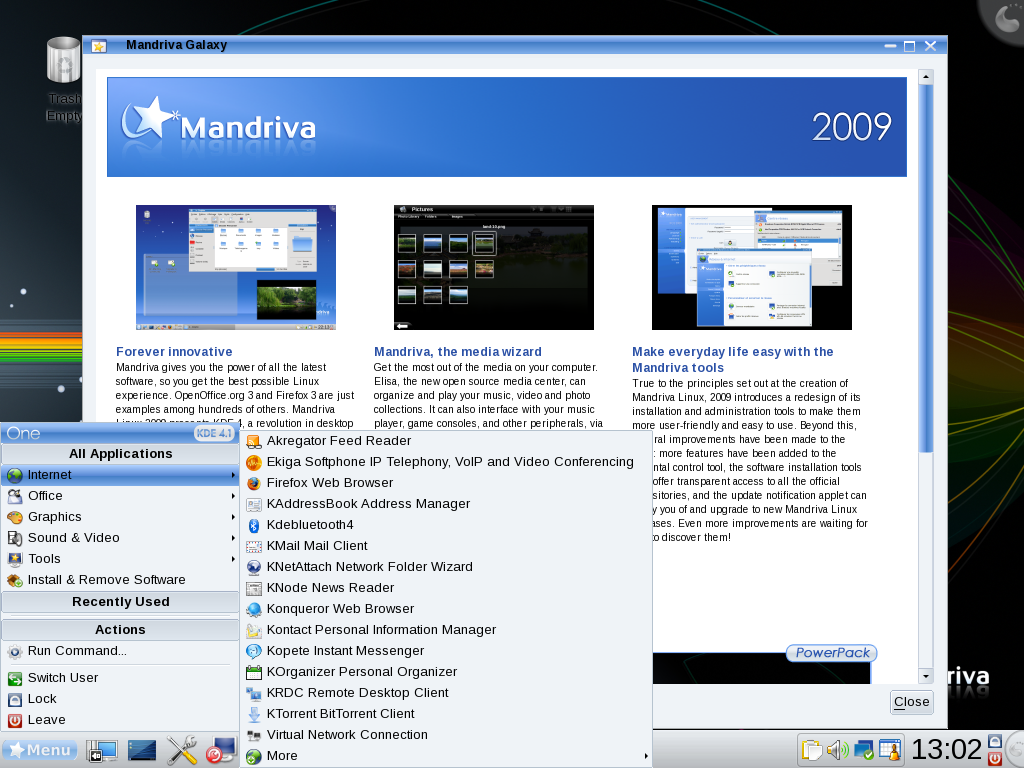
Task: Open the clipboard tray icon
Action: point(811,750)
